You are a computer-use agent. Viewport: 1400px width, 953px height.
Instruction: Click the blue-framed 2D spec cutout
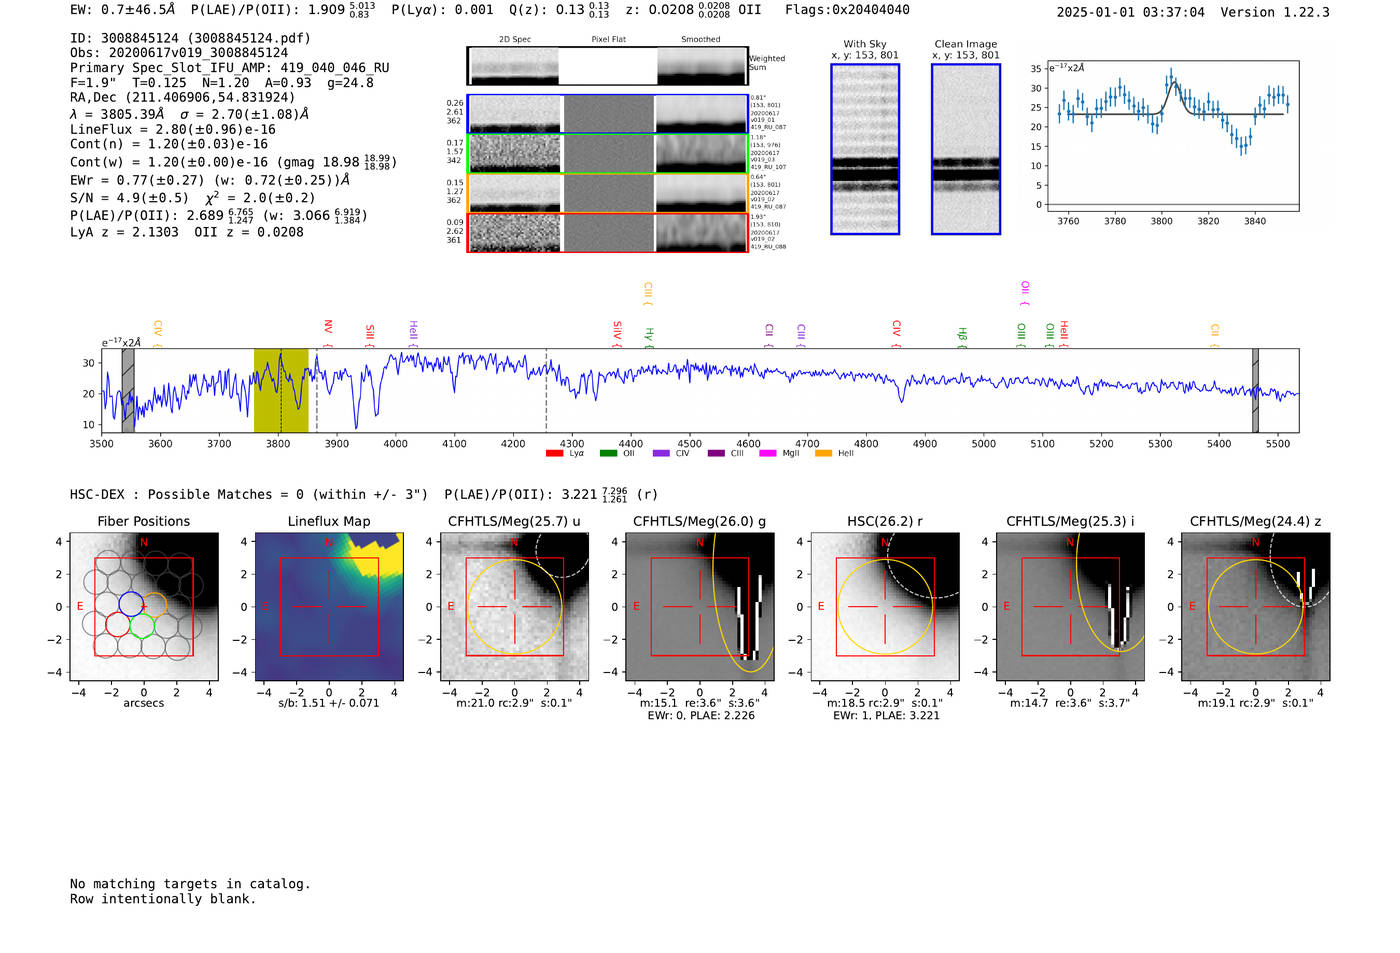(515, 114)
